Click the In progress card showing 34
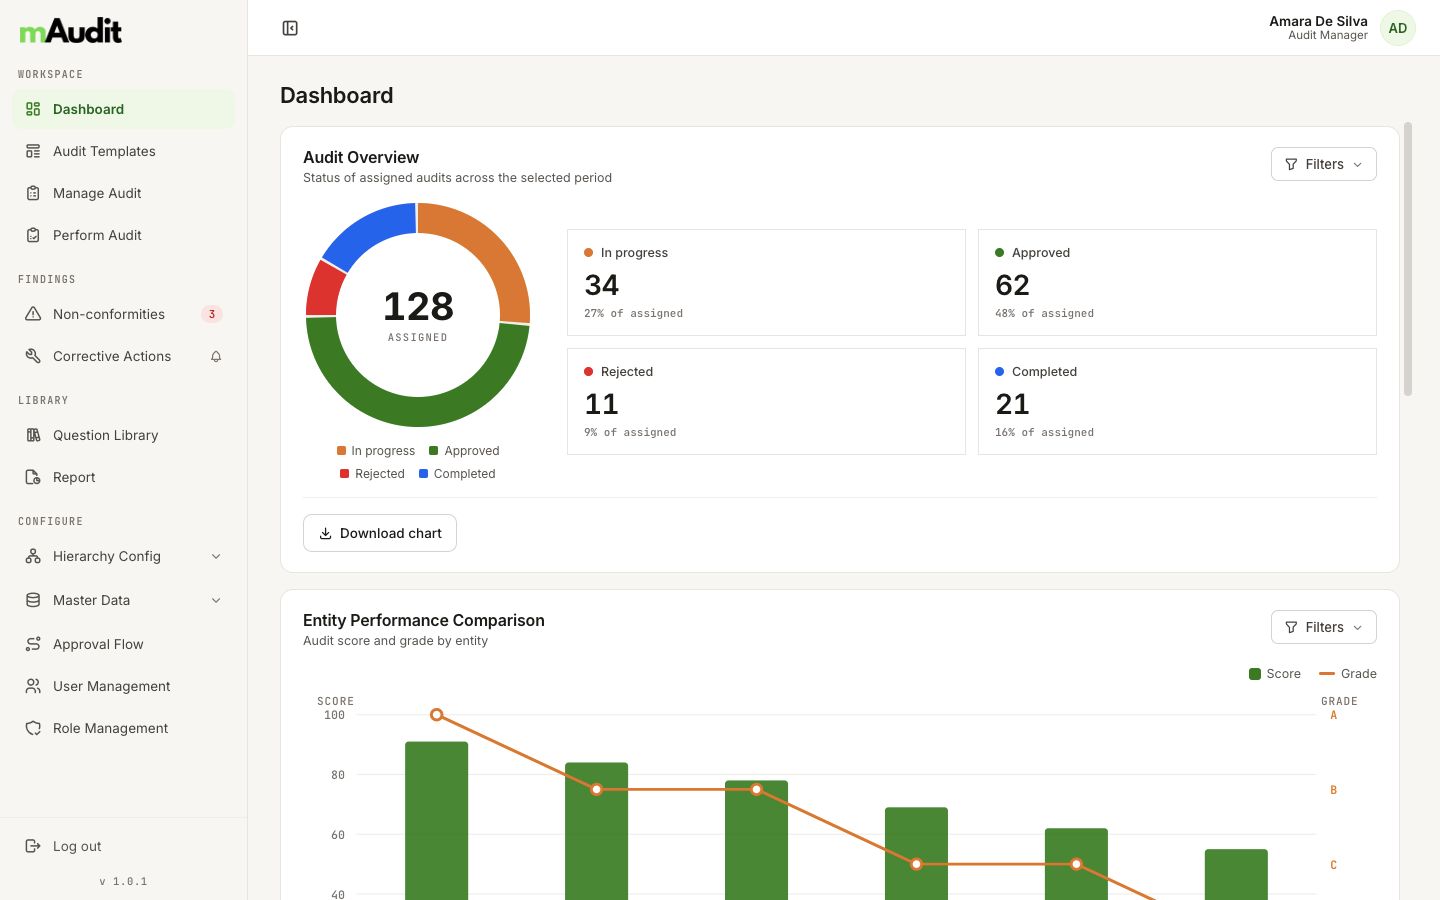1440x900 pixels. pyautogui.click(x=766, y=282)
